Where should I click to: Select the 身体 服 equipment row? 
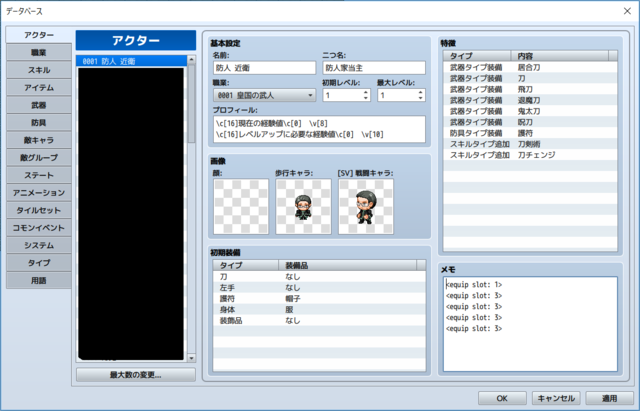319,310
